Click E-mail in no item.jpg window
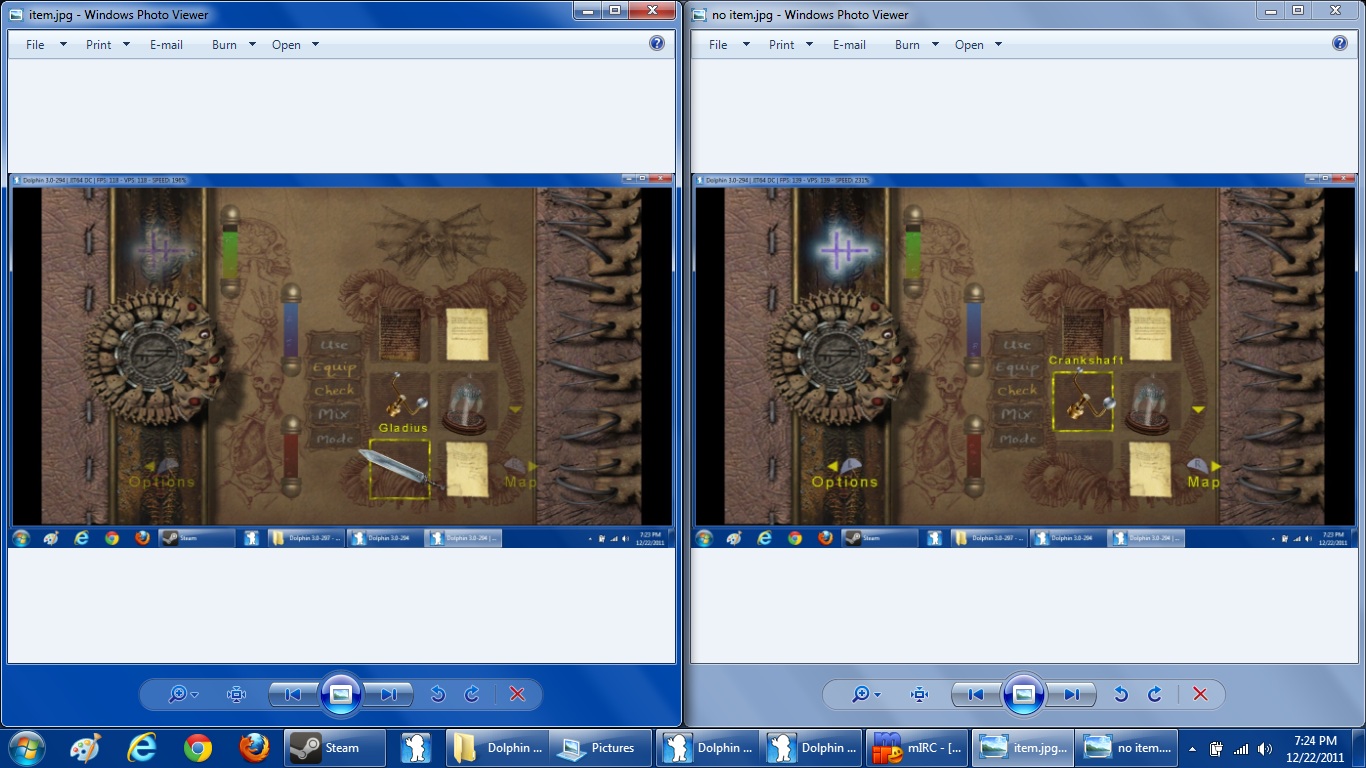The image size is (1366, 768). 849,45
